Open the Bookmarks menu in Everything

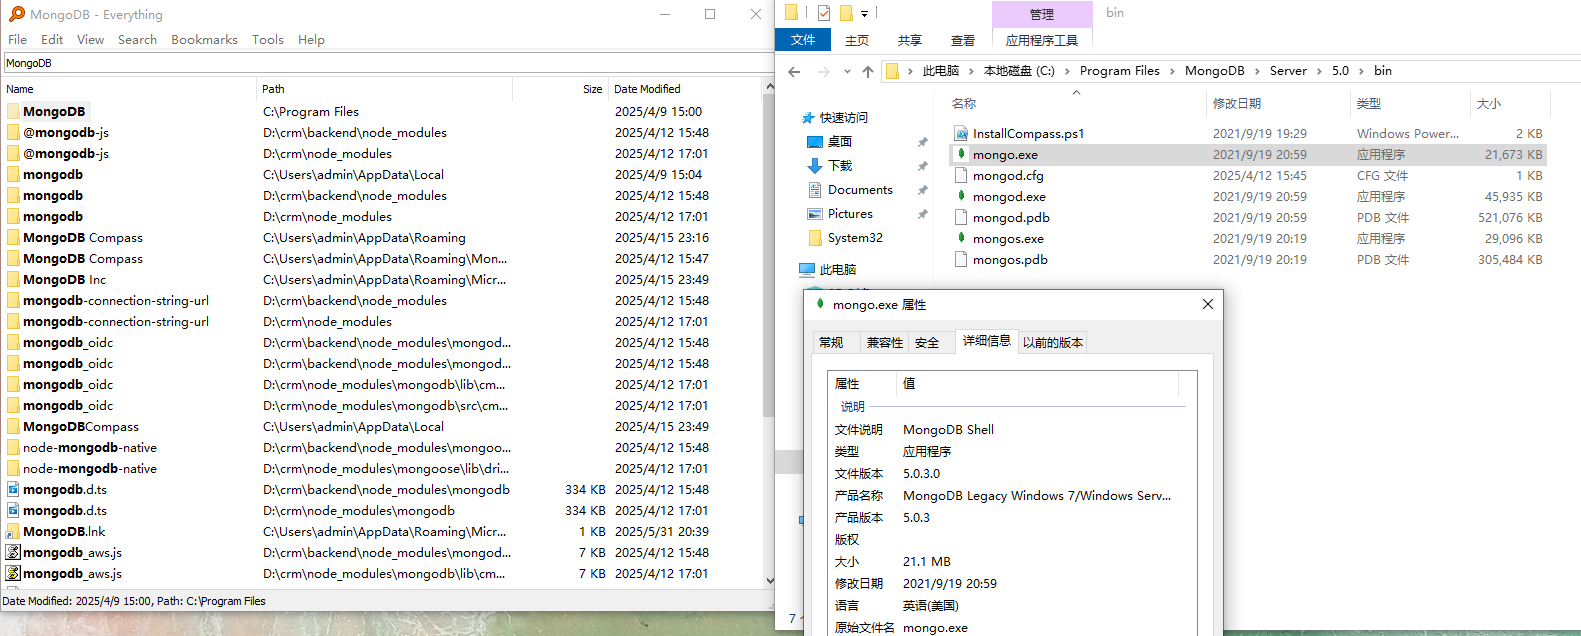(204, 40)
